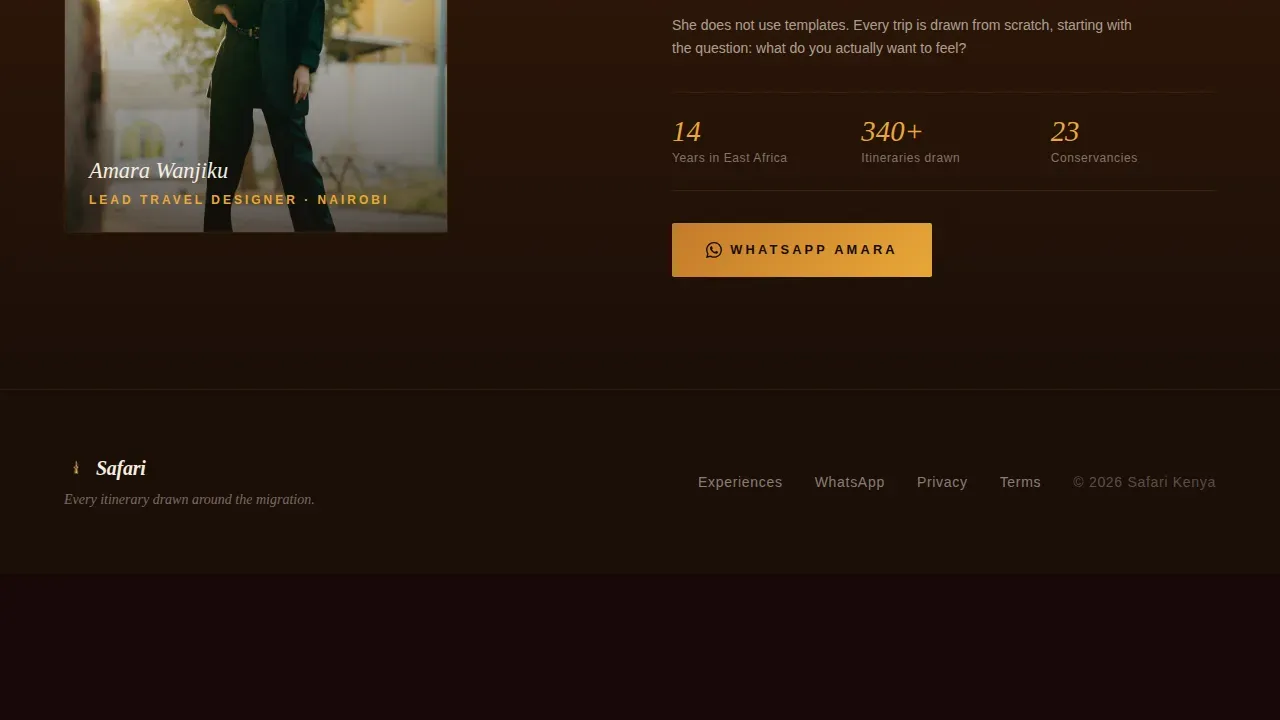
Task: Click the WhatsApp Amara button
Action: coord(802,250)
